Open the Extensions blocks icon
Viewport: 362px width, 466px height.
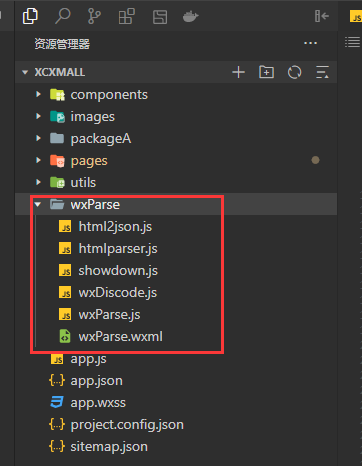tap(126, 16)
